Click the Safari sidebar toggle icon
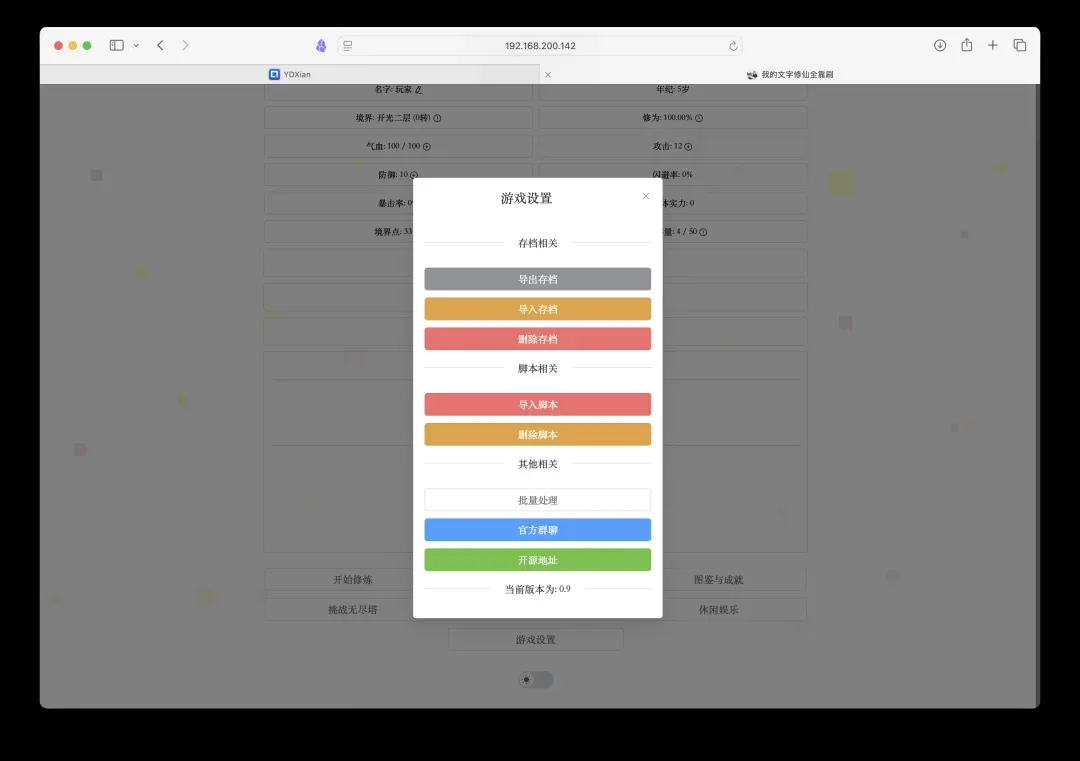The height and width of the screenshot is (761, 1080). point(116,45)
